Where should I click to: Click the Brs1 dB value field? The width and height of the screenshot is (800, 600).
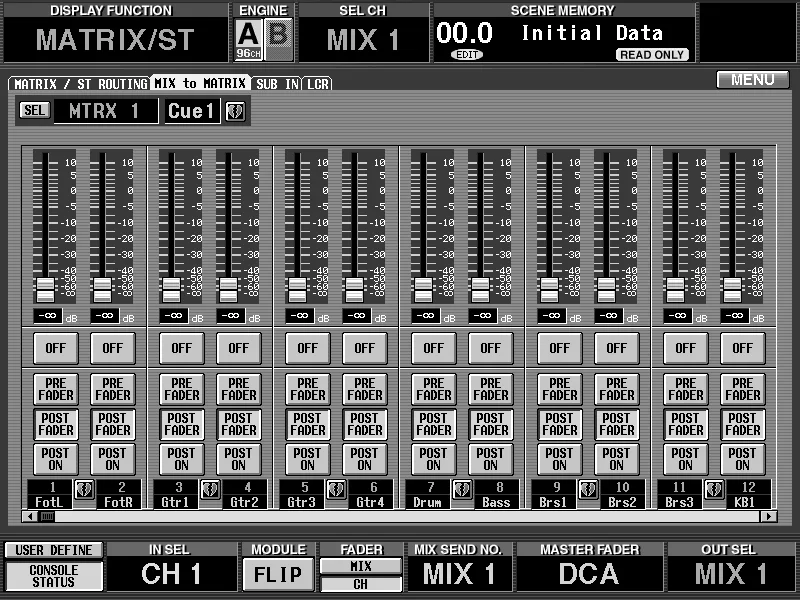point(552,316)
